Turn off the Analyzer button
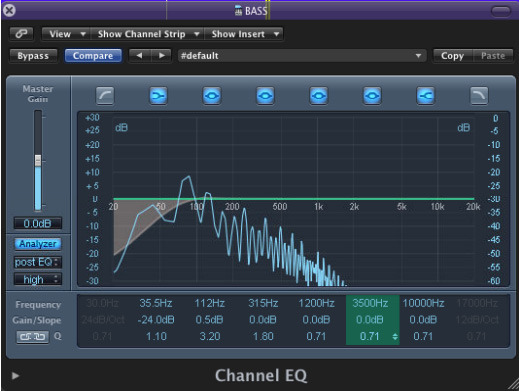The image size is (519, 391). (38, 244)
